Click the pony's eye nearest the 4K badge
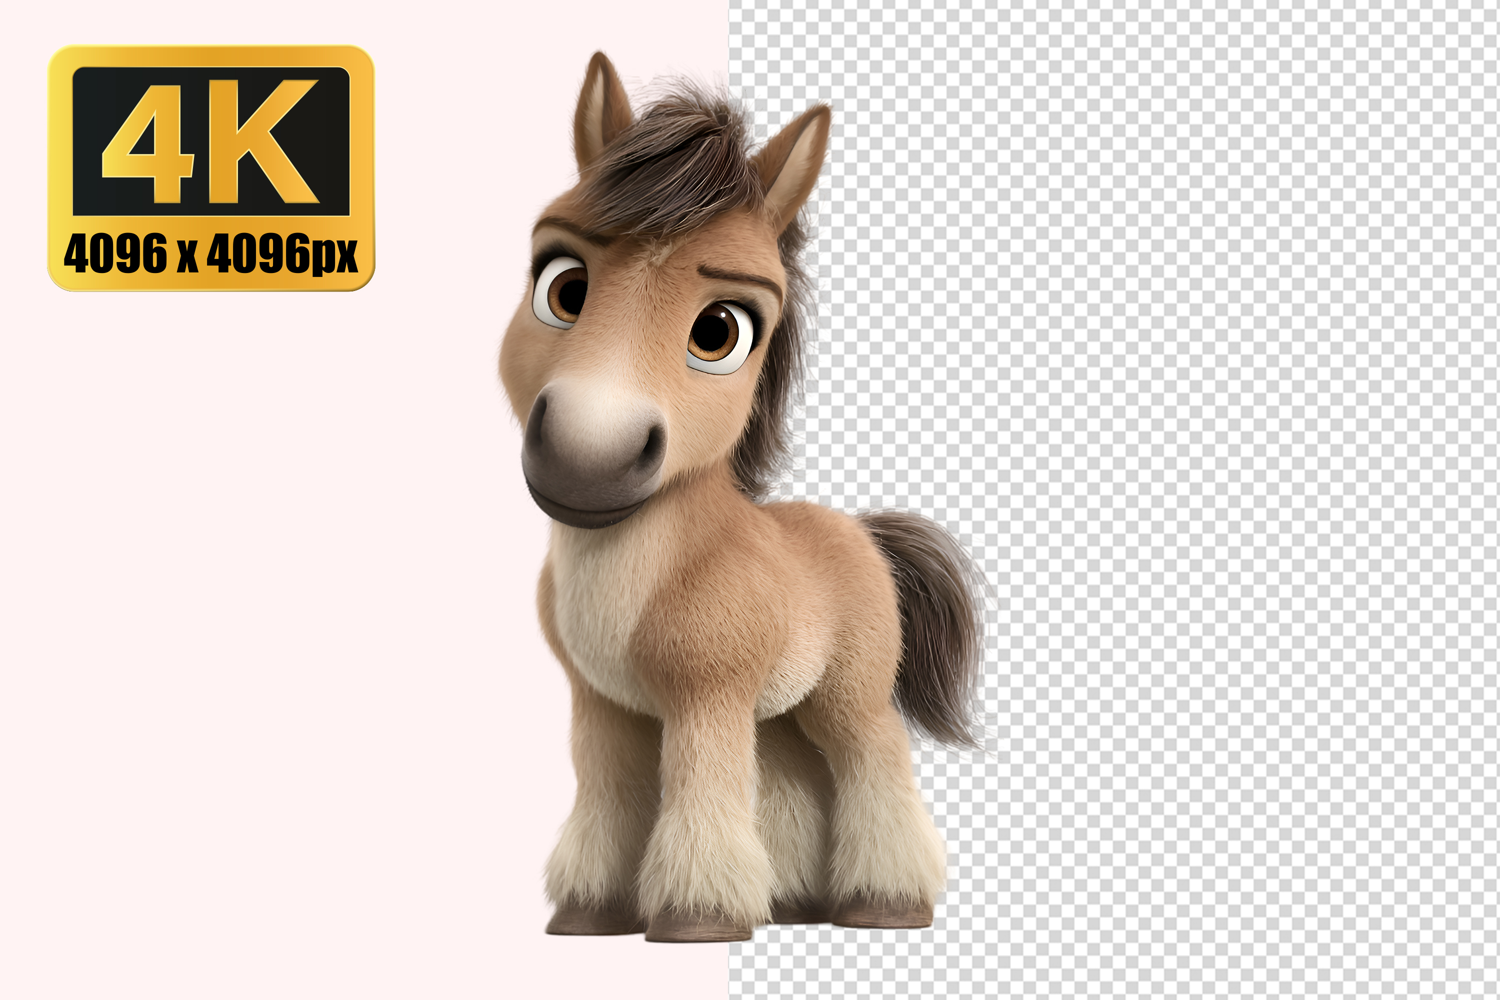1500x1000 pixels. pyautogui.click(x=564, y=289)
